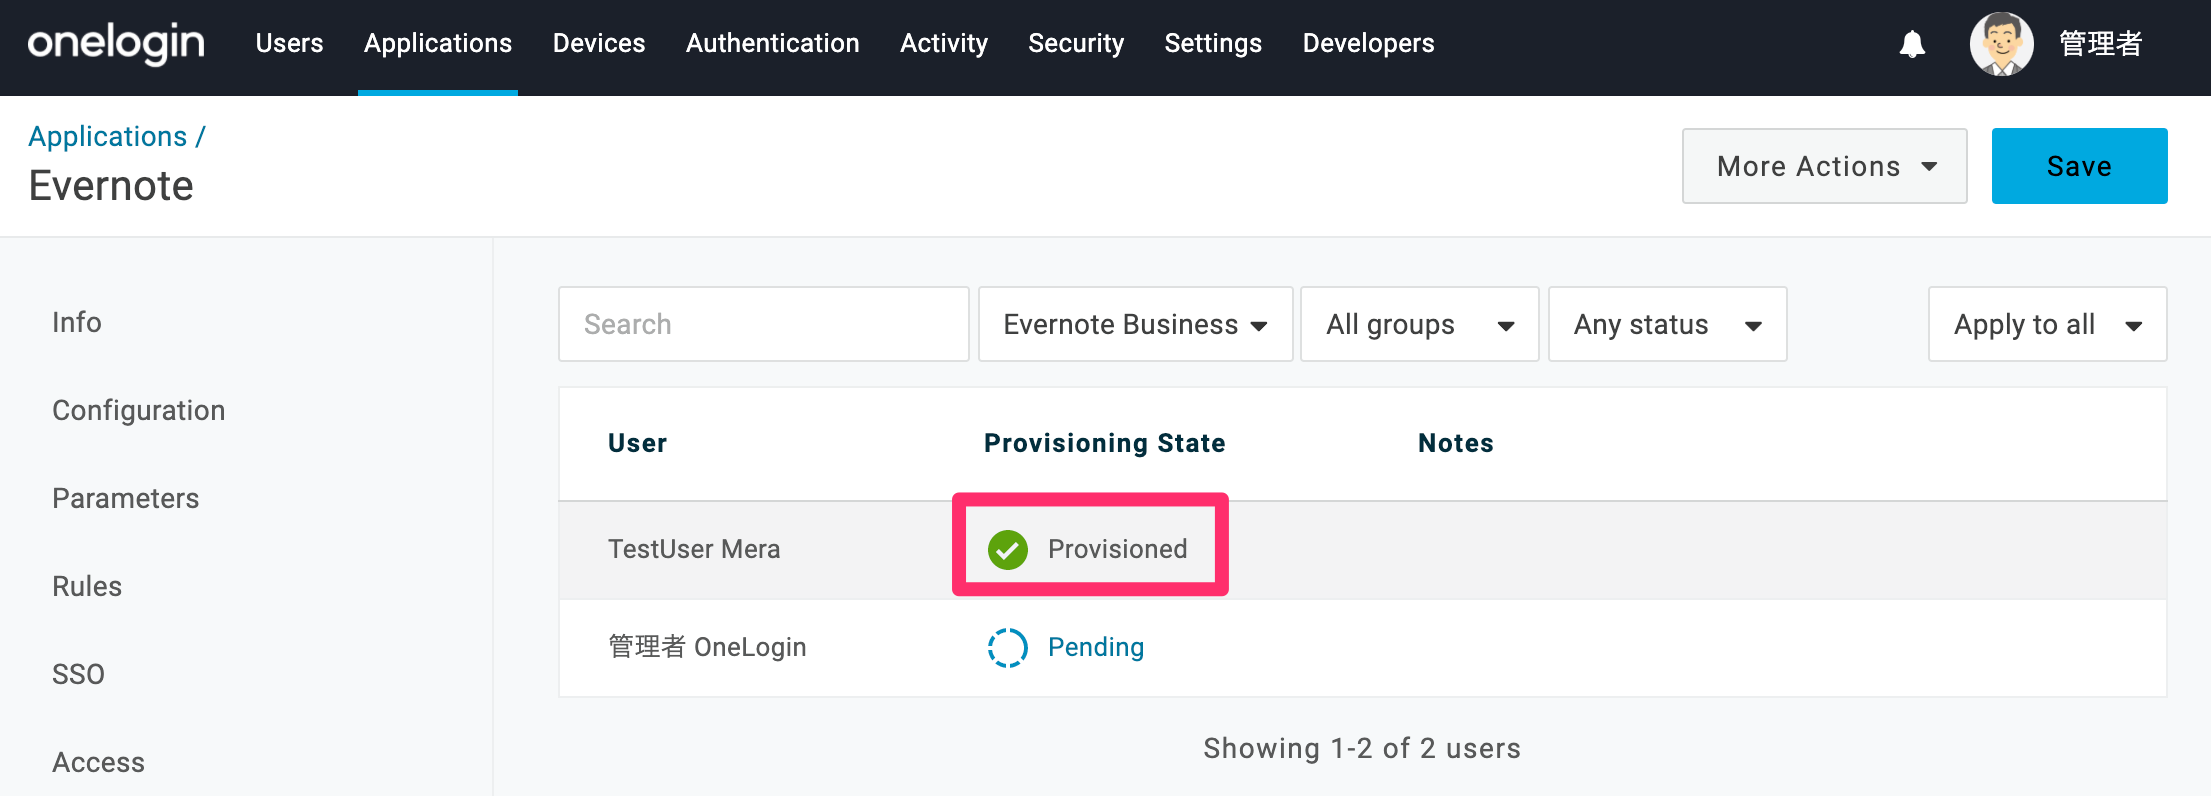Open the Activity menu
Screen dimensions: 2211x796
coord(944,44)
